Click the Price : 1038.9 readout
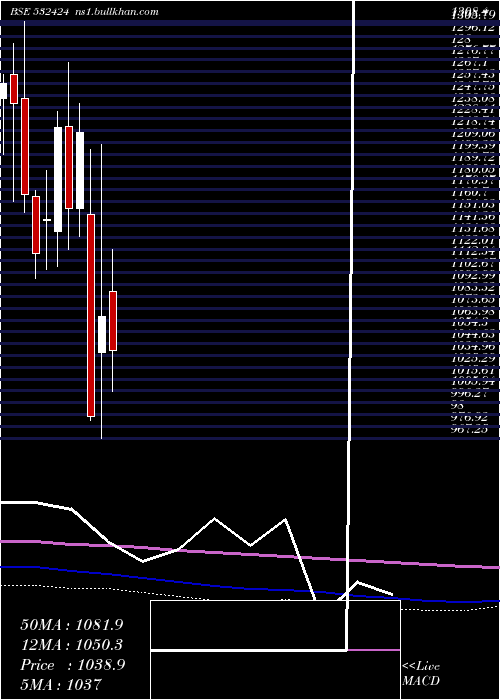Image resolution: width=500 pixels, height=700 pixels. pos(73,665)
